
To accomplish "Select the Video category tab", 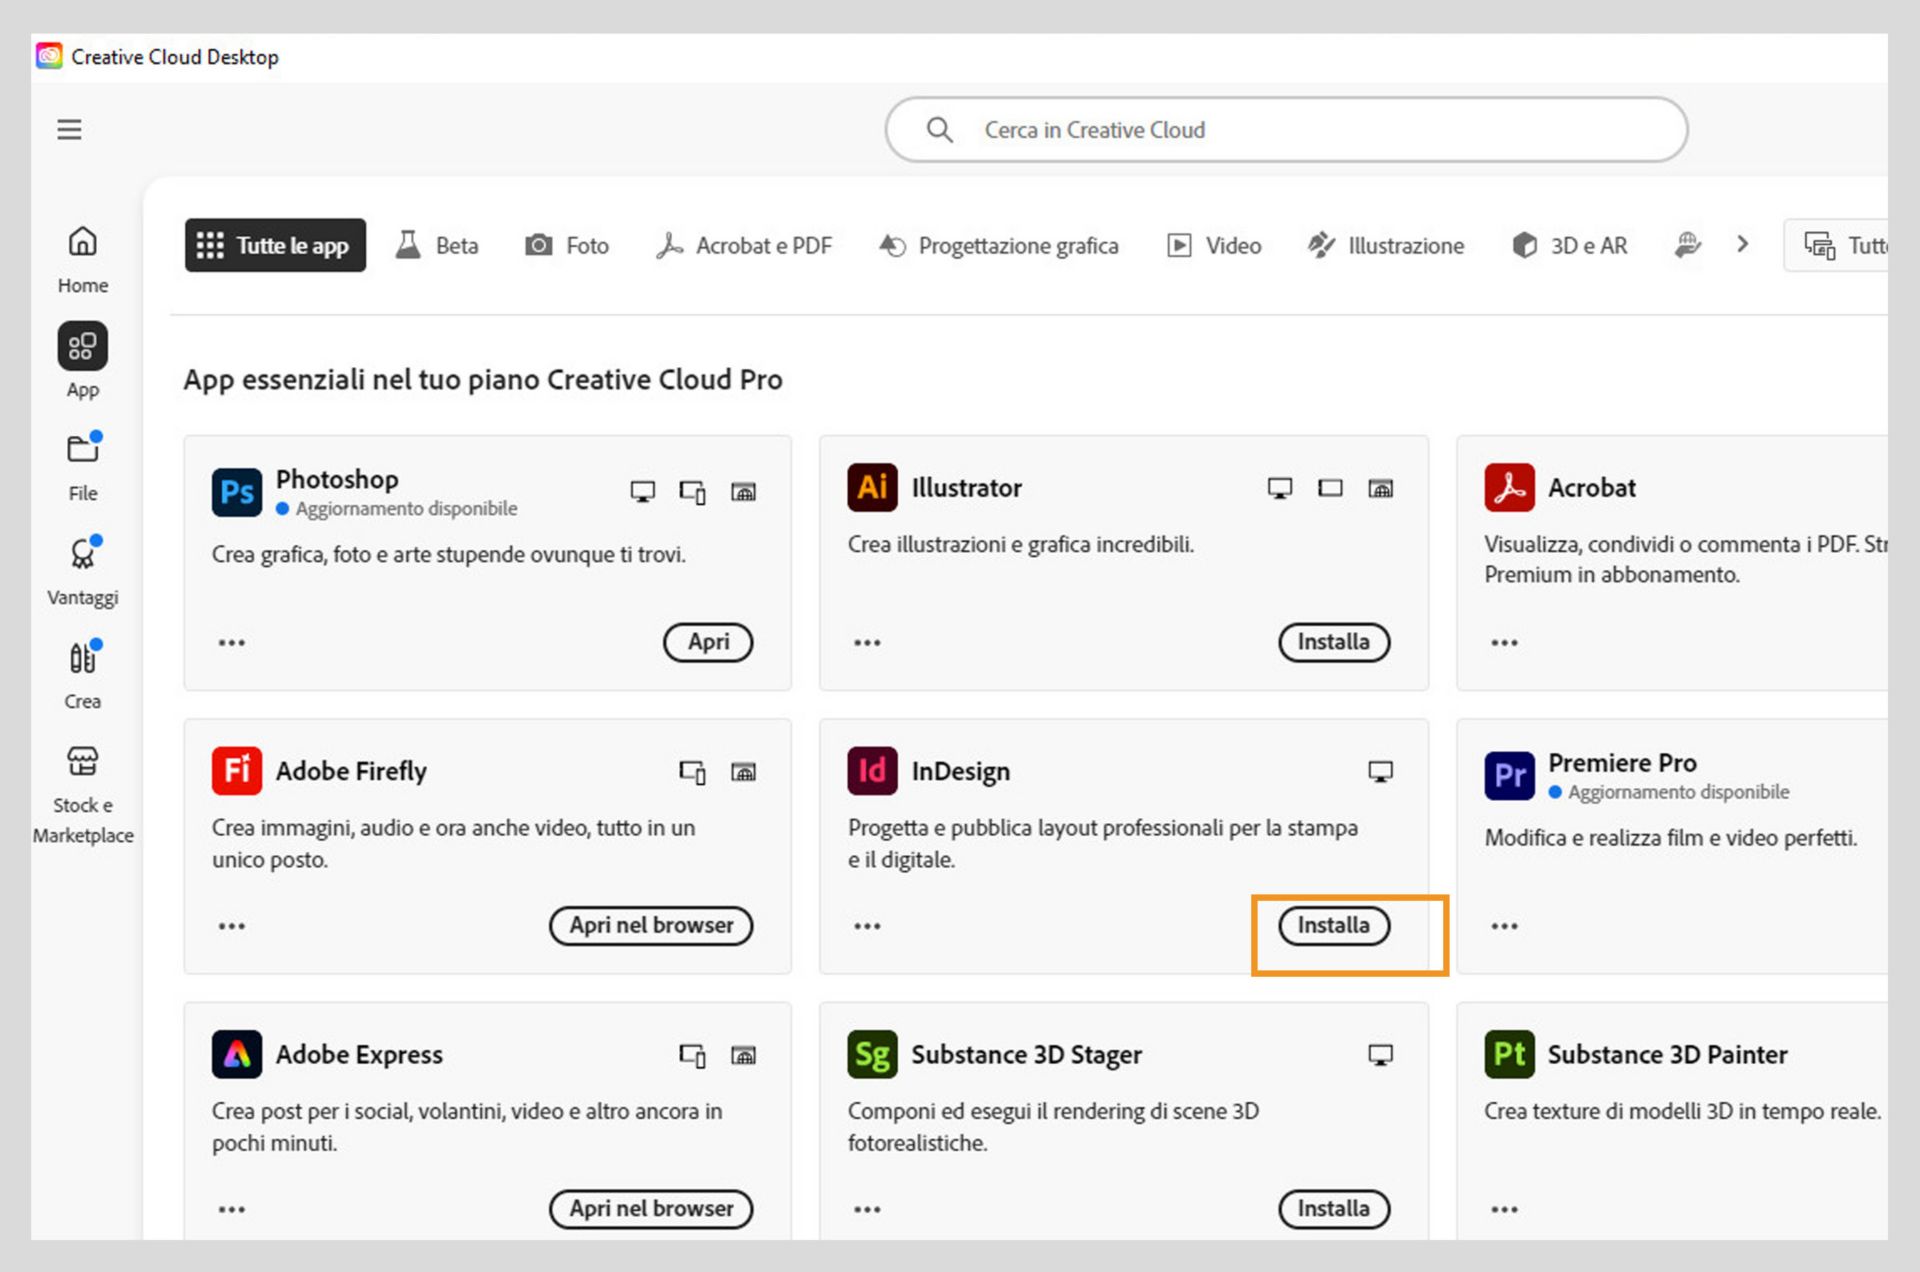I will (1214, 245).
